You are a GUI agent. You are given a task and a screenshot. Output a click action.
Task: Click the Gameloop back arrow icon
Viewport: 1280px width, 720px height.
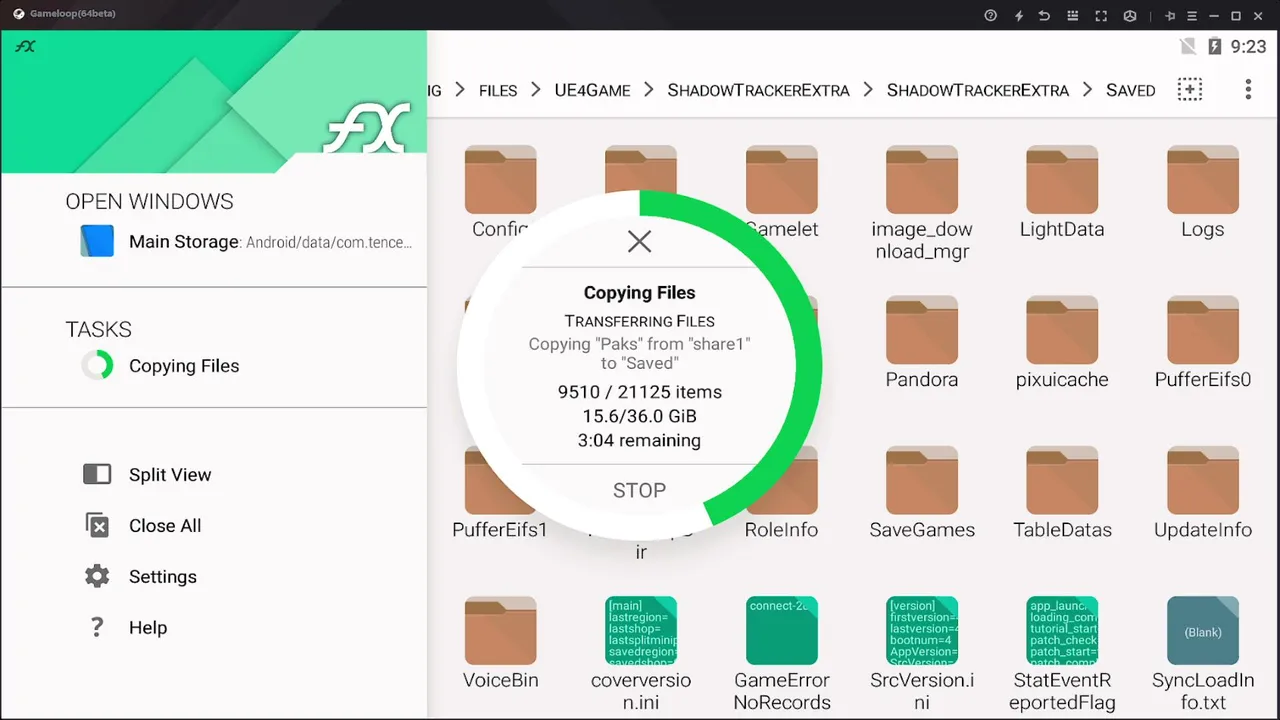click(1045, 15)
